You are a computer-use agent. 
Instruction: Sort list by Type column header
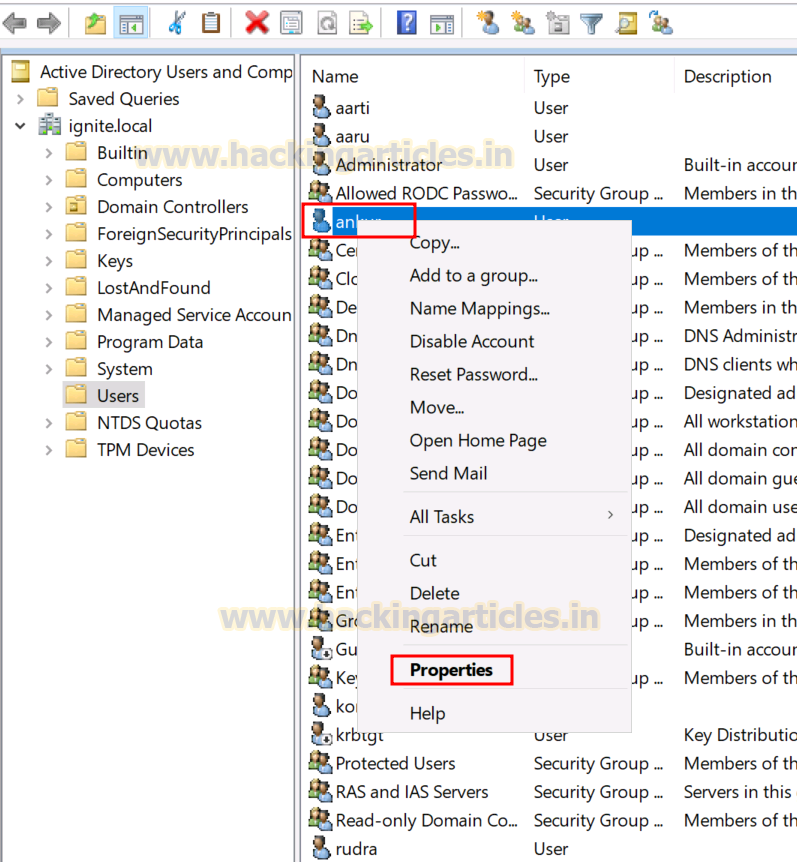coord(551,76)
